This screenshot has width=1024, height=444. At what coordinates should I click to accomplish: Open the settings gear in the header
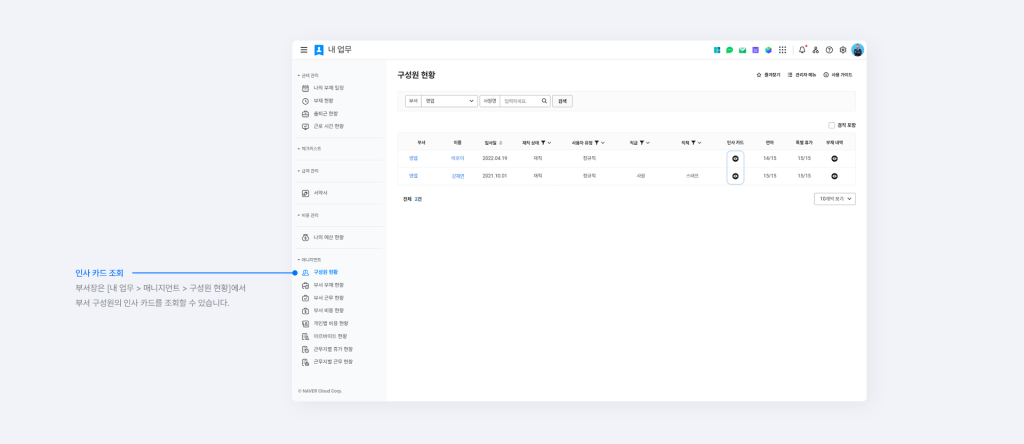point(843,50)
